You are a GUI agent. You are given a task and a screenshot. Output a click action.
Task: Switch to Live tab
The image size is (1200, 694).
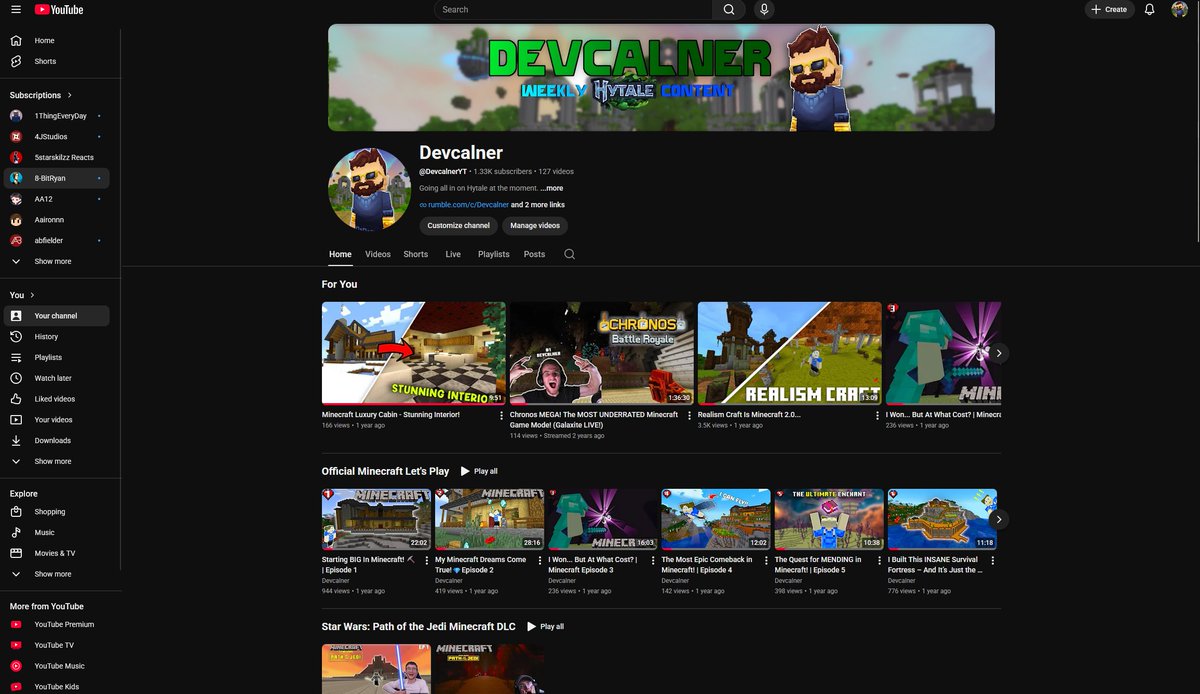click(x=453, y=254)
